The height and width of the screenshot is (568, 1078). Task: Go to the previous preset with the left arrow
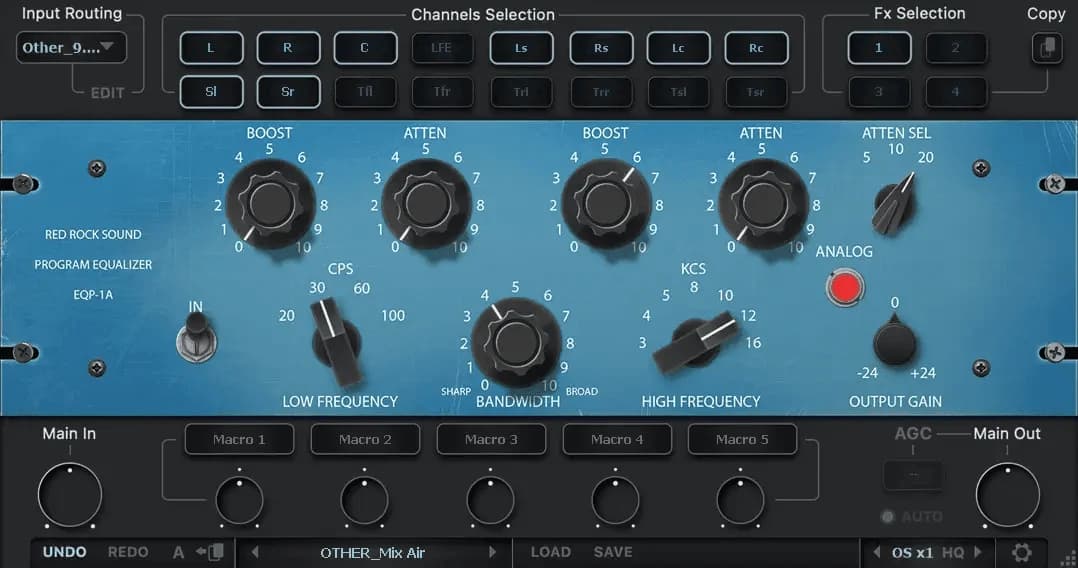point(255,552)
